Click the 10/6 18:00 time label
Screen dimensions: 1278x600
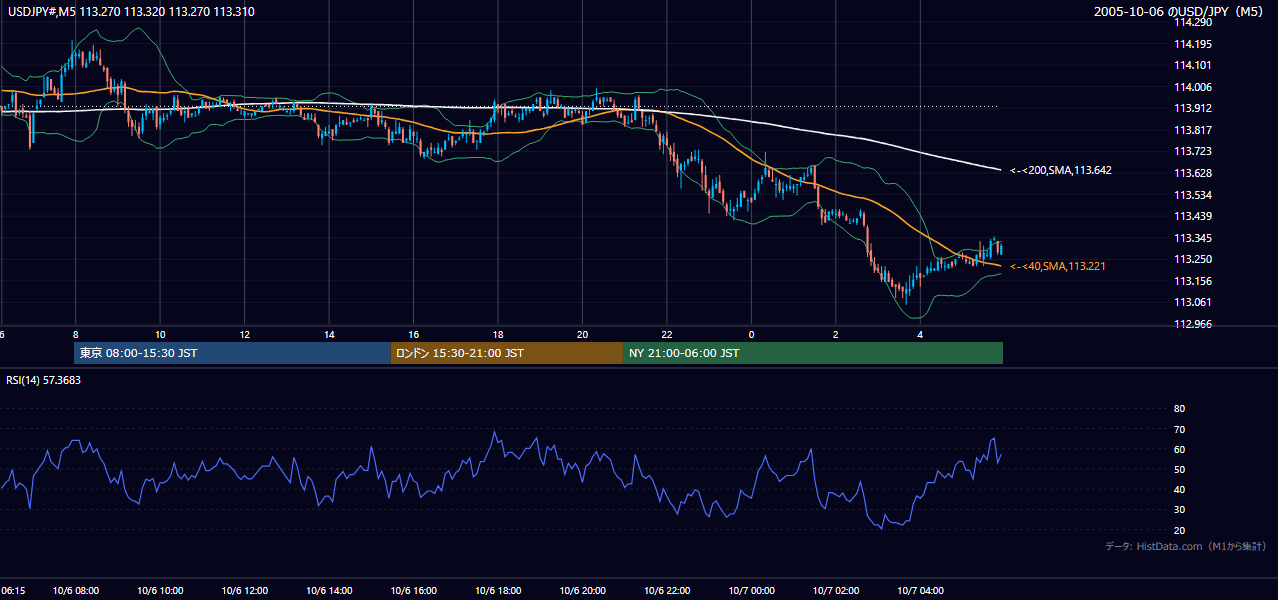click(x=498, y=591)
